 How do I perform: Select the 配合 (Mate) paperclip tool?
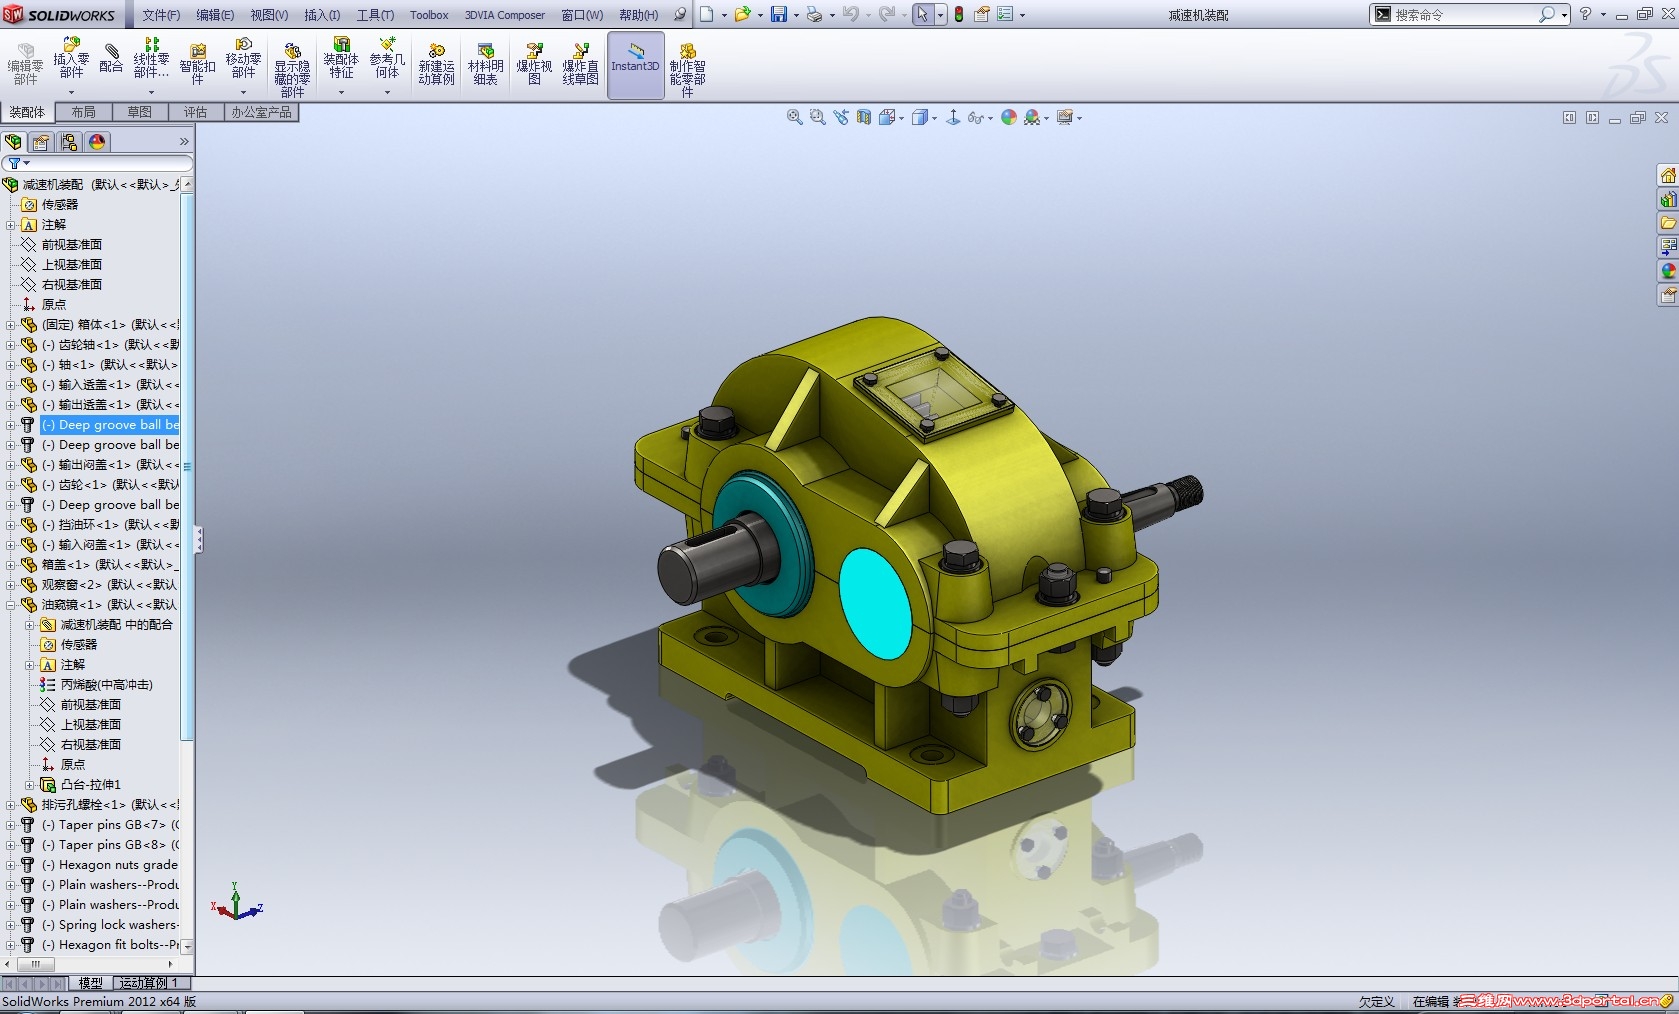111,58
